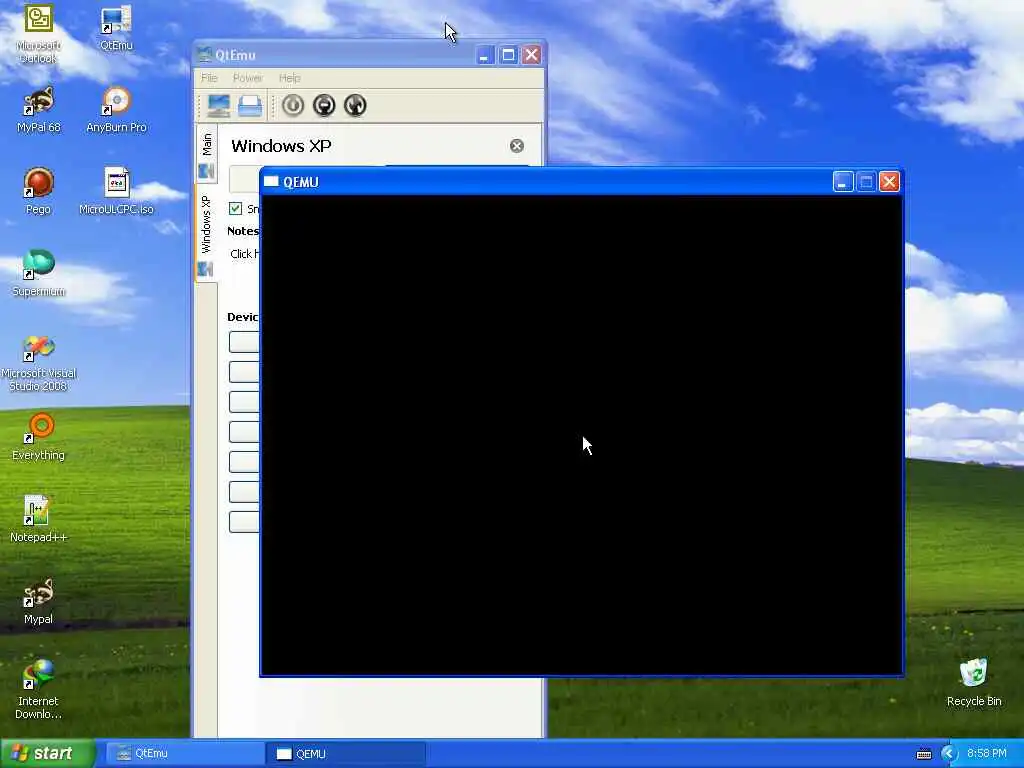Open the Windows start menu
Viewport: 1024px width, 768px height.
(x=48, y=753)
